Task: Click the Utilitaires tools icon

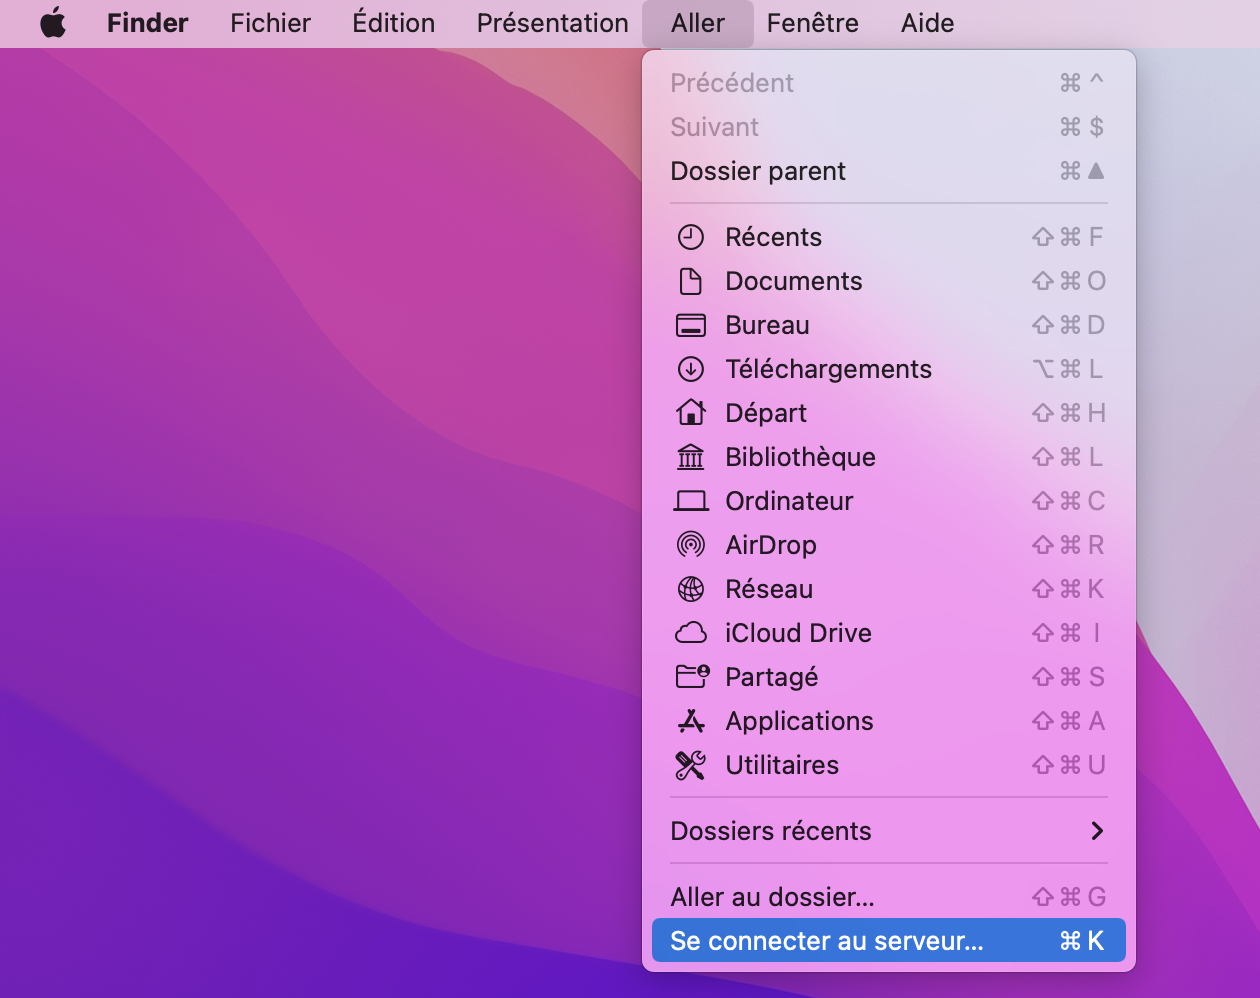Action: [x=691, y=765]
